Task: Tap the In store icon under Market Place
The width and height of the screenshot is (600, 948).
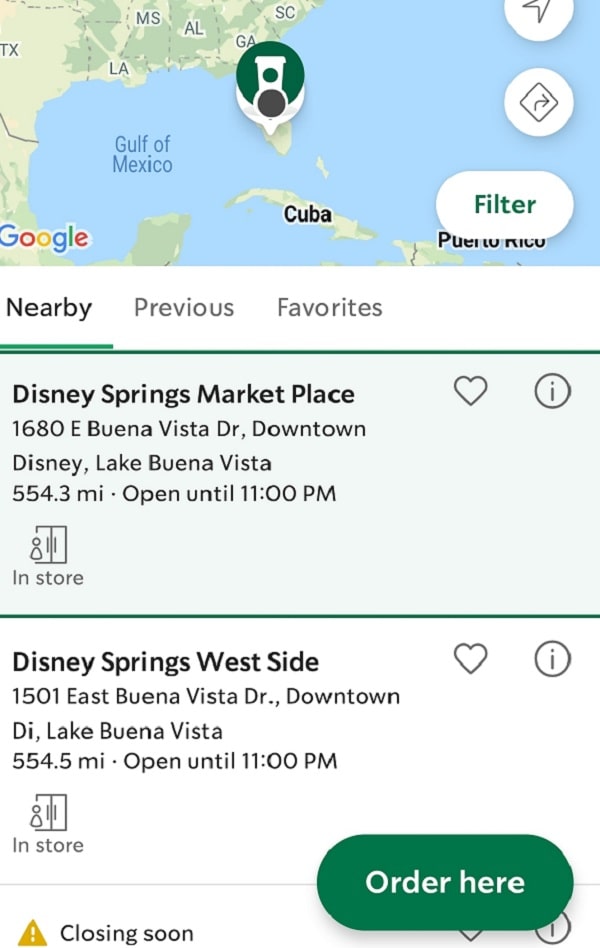Action: coord(48,544)
